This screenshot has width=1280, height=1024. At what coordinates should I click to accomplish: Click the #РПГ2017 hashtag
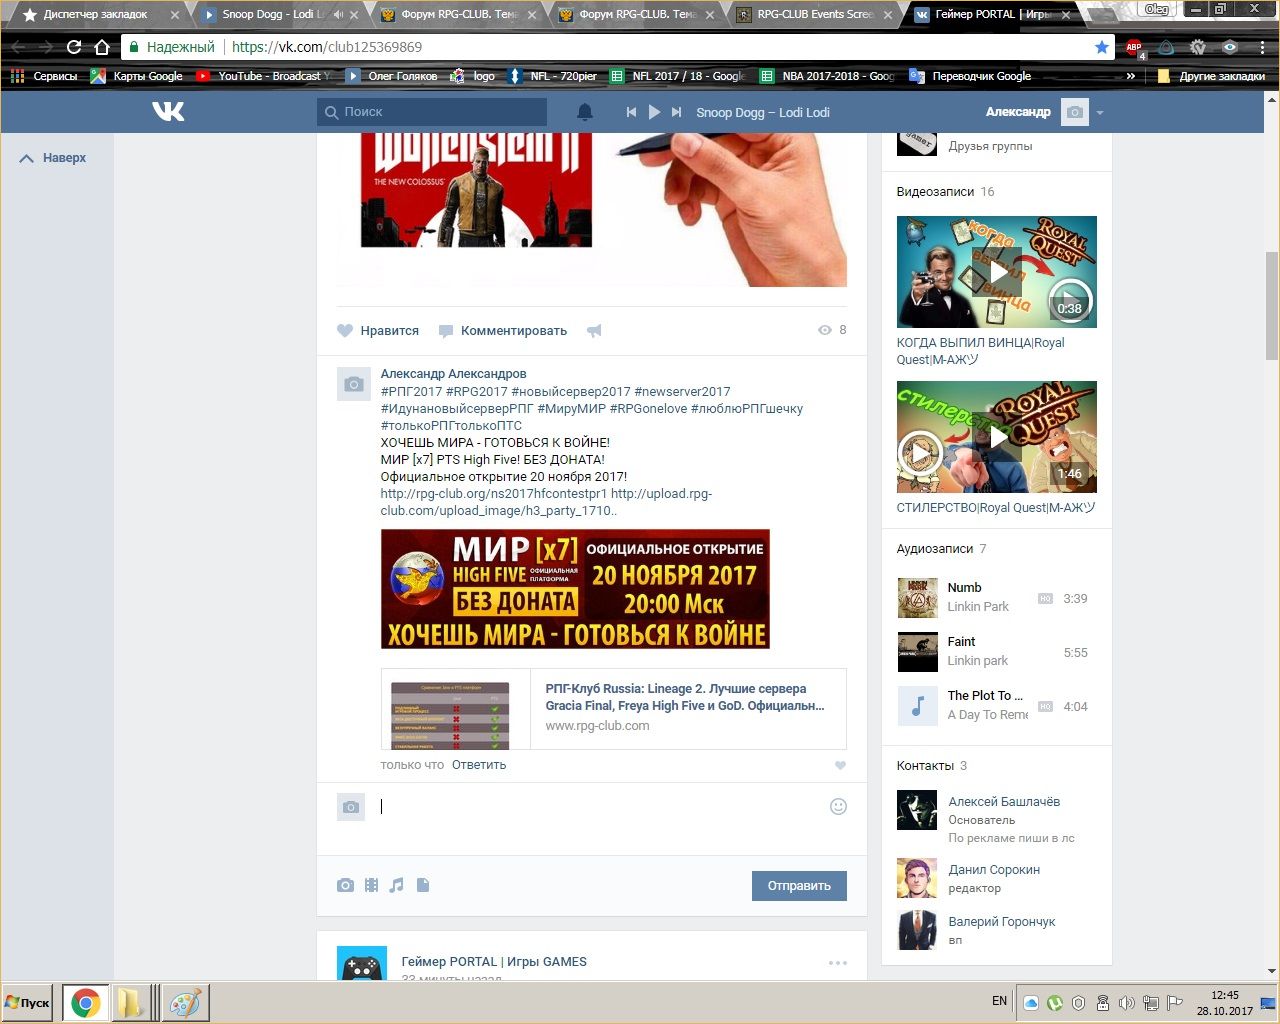click(411, 392)
